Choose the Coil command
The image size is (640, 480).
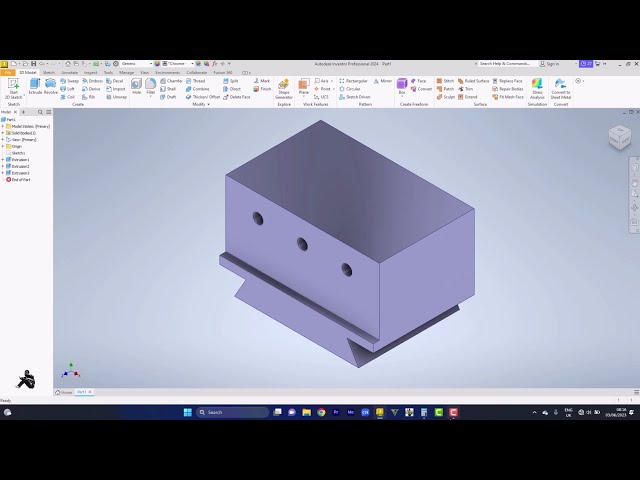[x=68, y=97]
